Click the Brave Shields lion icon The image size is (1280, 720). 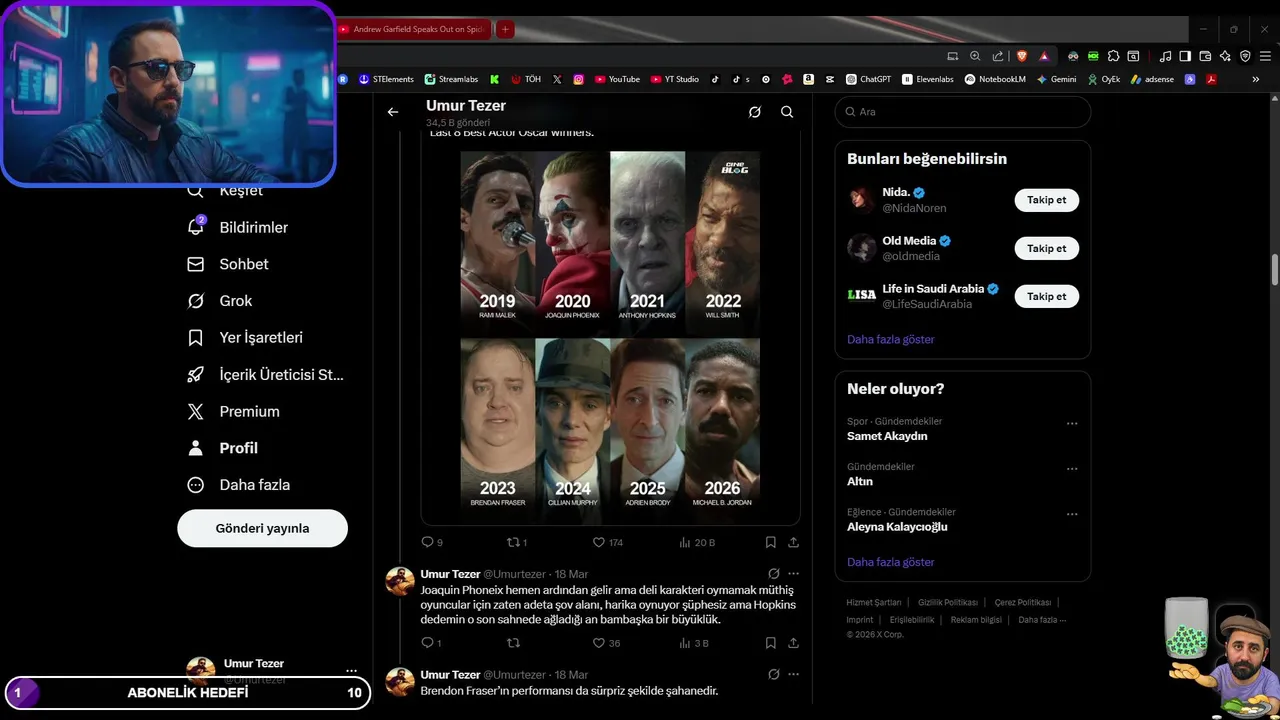tap(1021, 56)
